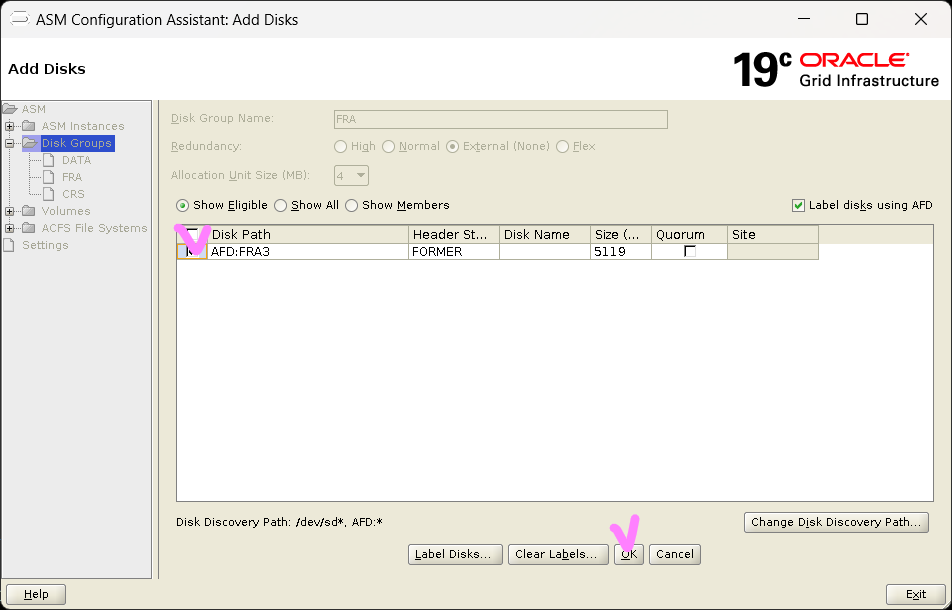Expand the ACFS File Systems tree node
The image size is (952, 610).
[x=10, y=228]
